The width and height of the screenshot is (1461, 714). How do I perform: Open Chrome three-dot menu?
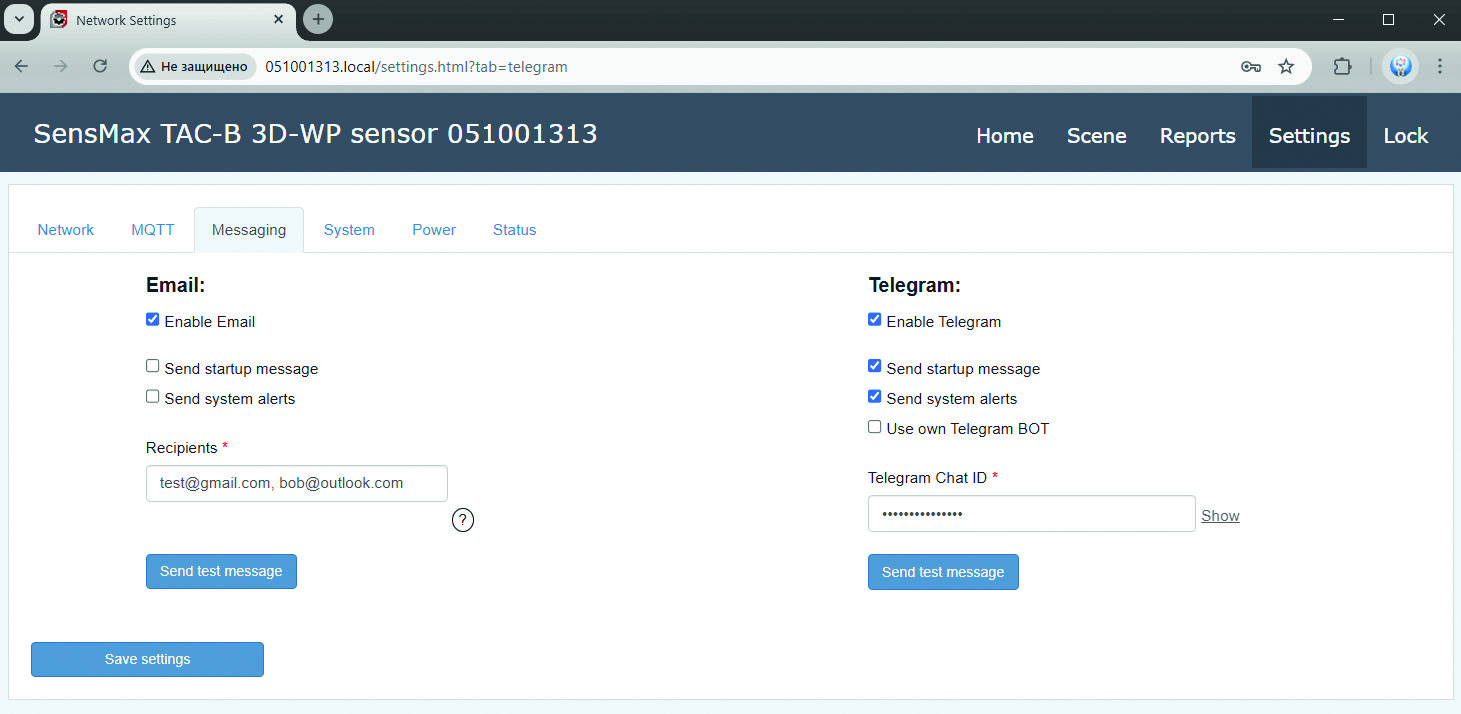point(1440,67)
